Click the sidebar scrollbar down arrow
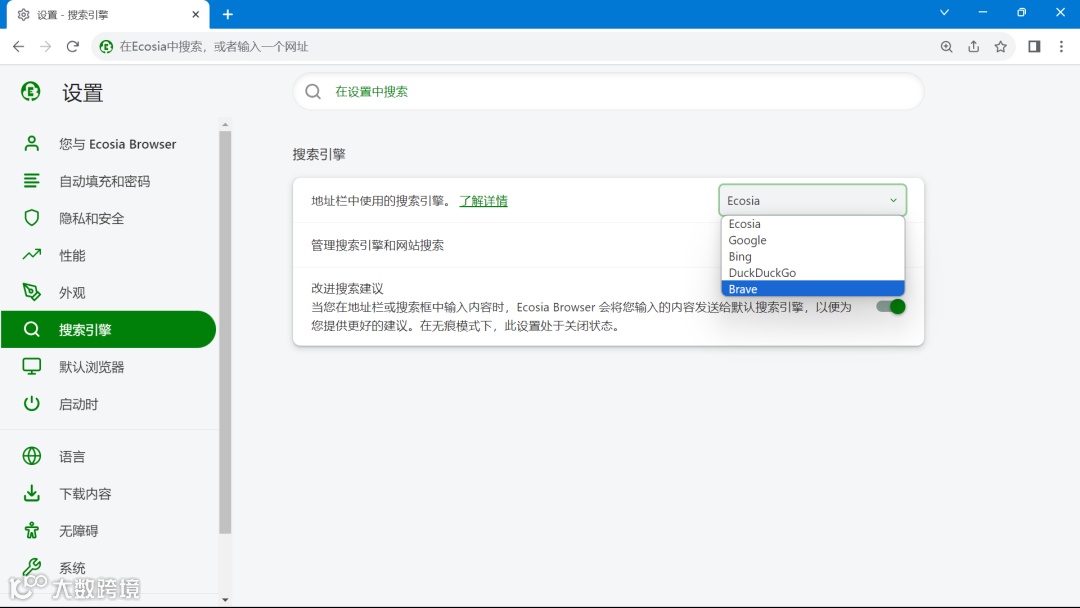1080x608 pixels. pyautogui.click(x=225, y=600)
